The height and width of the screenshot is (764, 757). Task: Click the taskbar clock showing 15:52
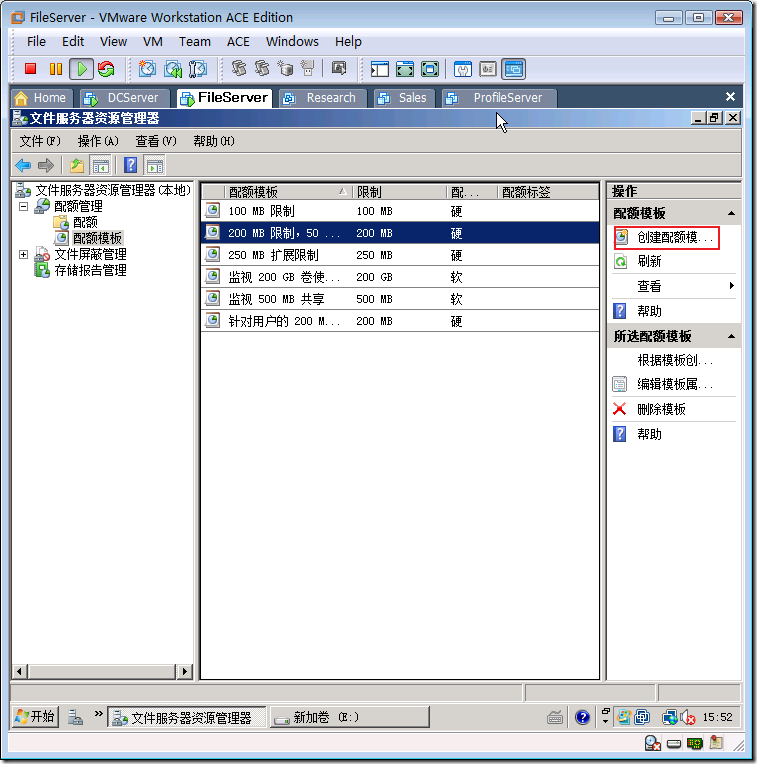[x=717, y=717]
